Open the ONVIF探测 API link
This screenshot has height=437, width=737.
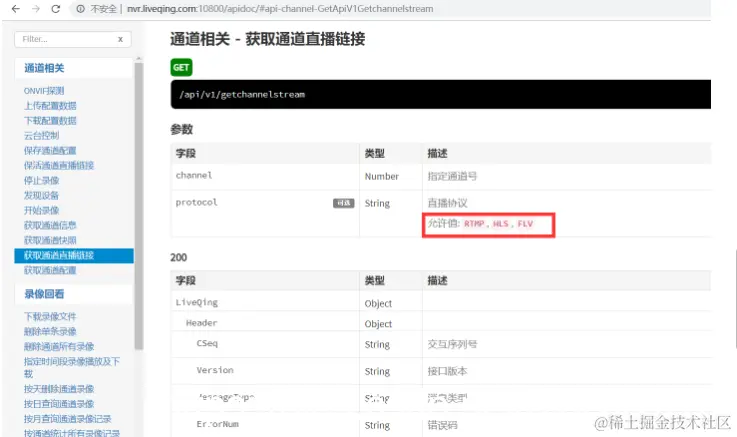click(x=44, y=91)
